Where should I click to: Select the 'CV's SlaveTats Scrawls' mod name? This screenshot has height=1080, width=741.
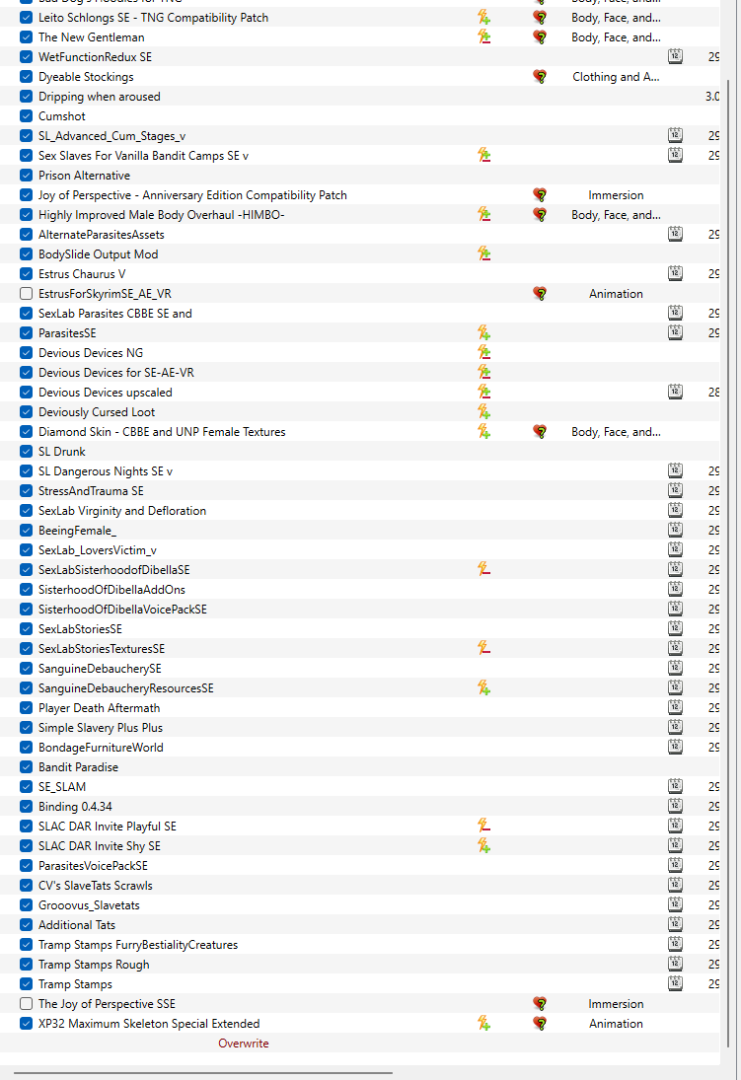pyautogui.click(x=95, y=885)
